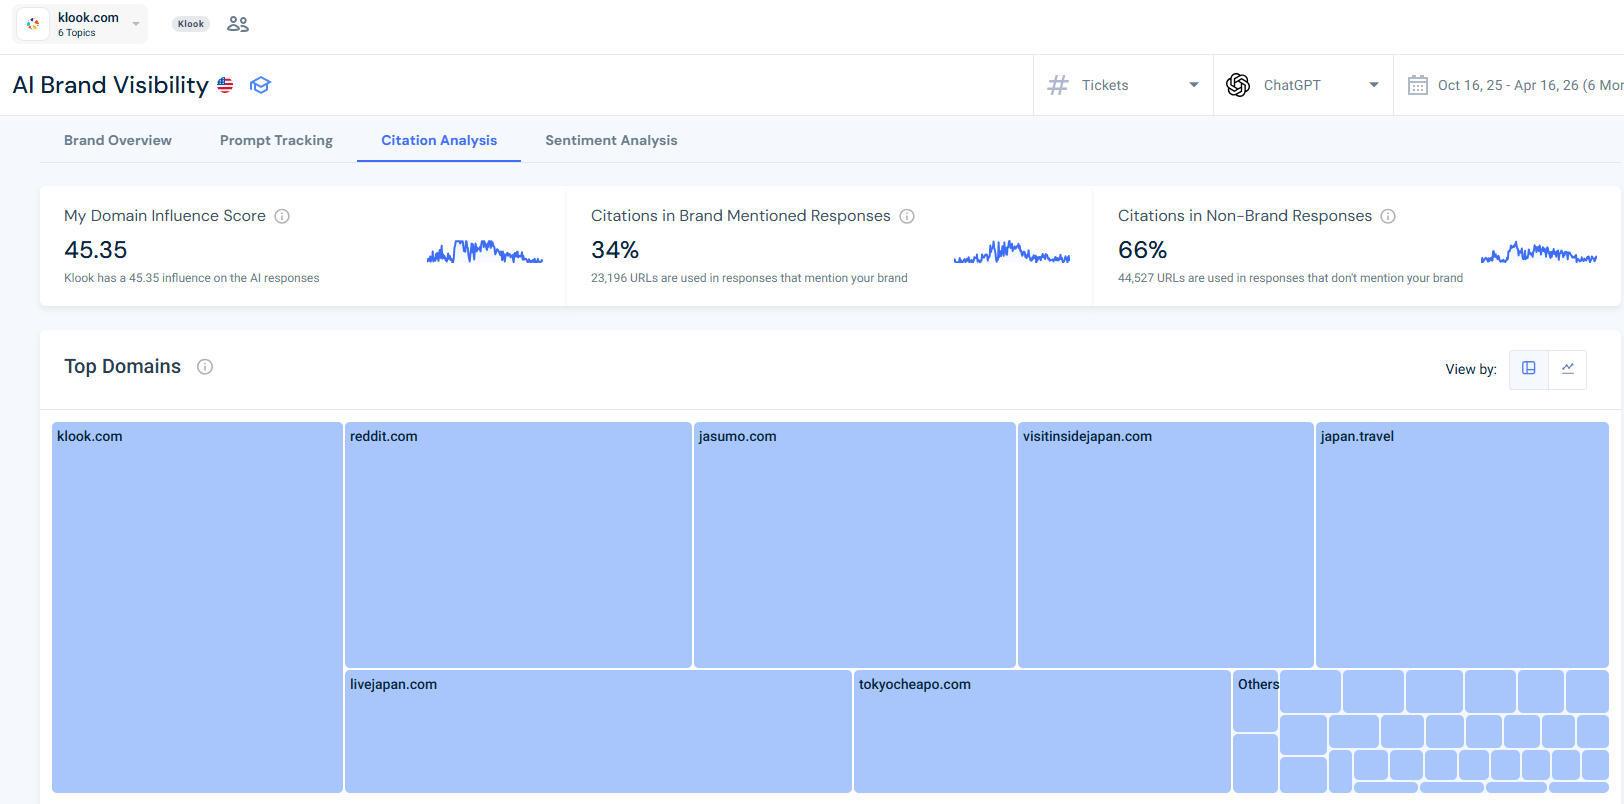Screen dimensions: 1624x804
Task: Click the US flag country icon
Action: click(x=225, y=85)
